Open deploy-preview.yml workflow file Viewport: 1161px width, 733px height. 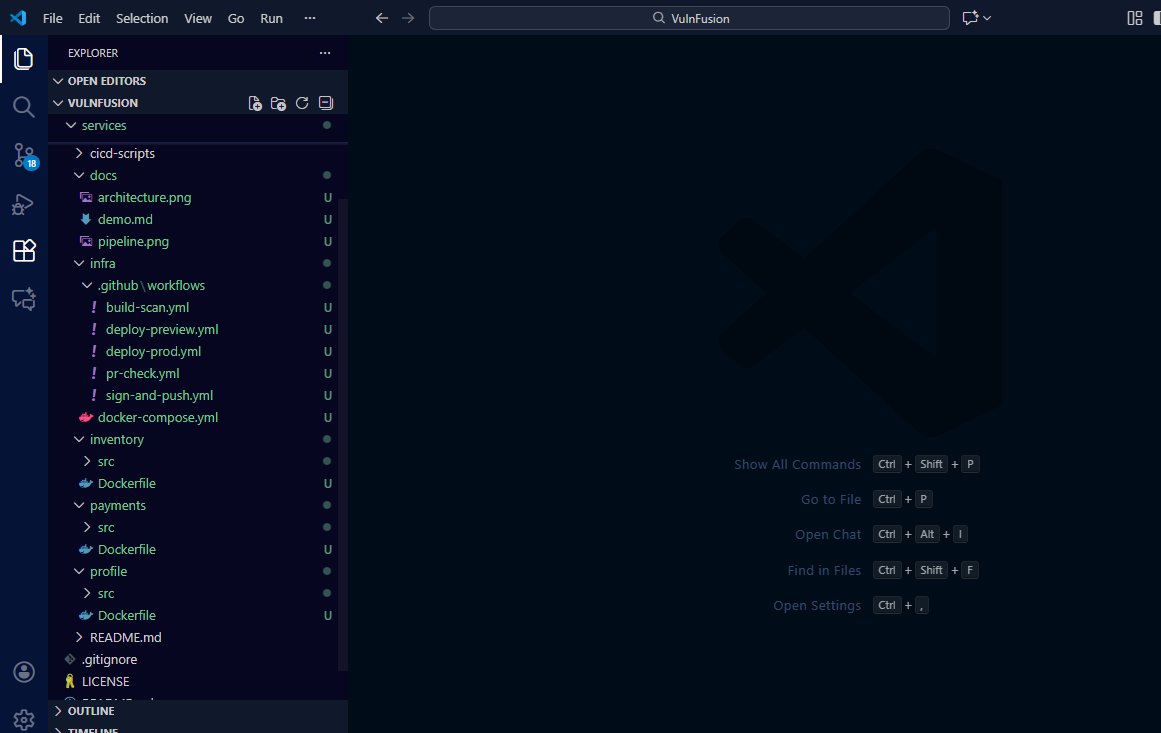[x=198, y=329]
